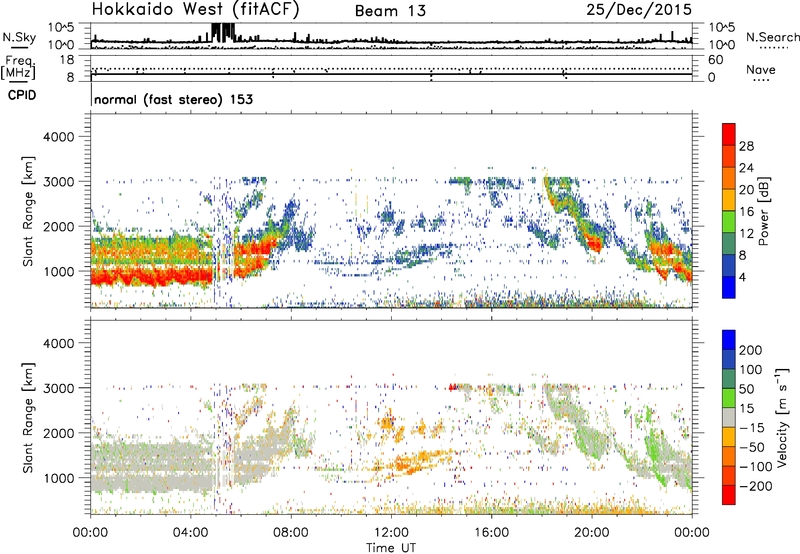800x554 pixels.
Task: Click the red echo band before 04:00 in power panel
Action: 153,277
